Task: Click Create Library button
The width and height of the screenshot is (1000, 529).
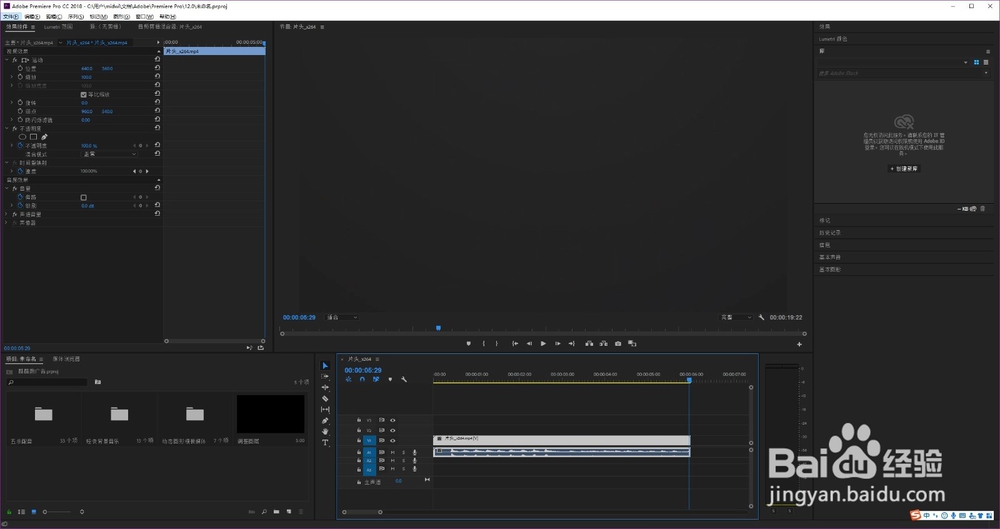Action: click(x=904, y=168)
